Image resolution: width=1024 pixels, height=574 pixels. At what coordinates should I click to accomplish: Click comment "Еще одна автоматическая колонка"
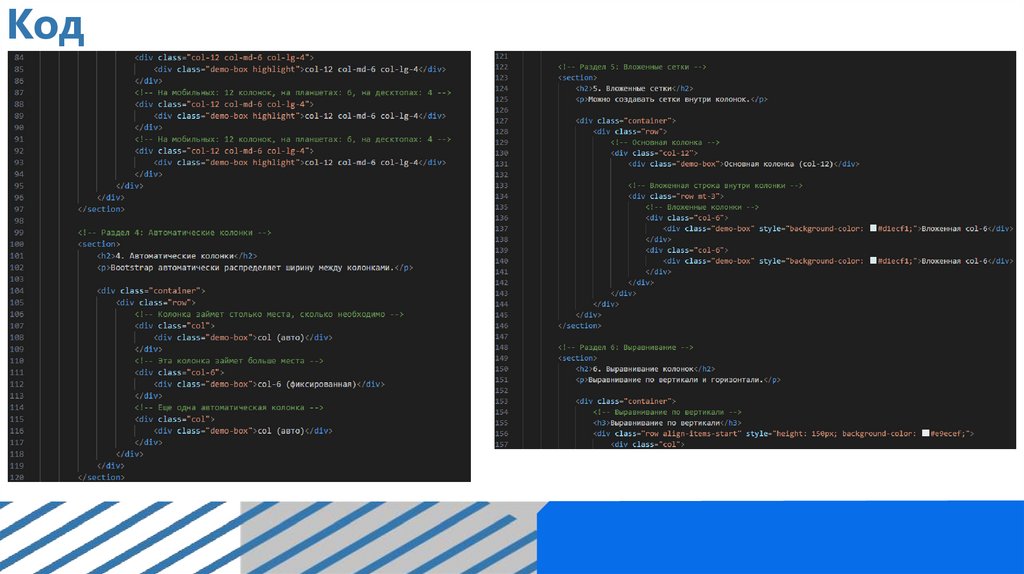pyautogui.click(x=229, y=407)
